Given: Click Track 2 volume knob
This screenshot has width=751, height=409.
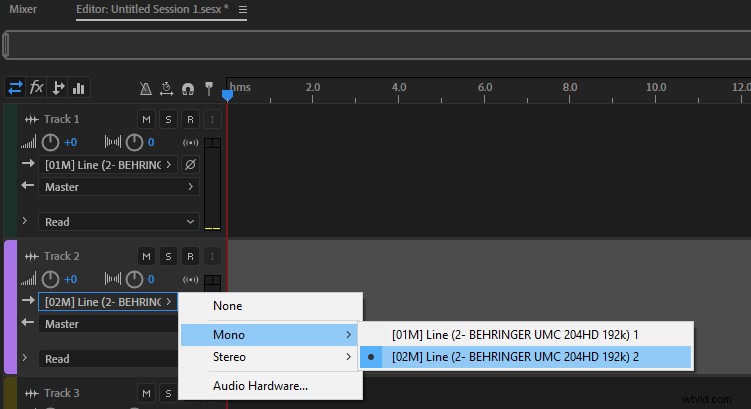Looking at the screenshot, I should (x=50, y=279).
